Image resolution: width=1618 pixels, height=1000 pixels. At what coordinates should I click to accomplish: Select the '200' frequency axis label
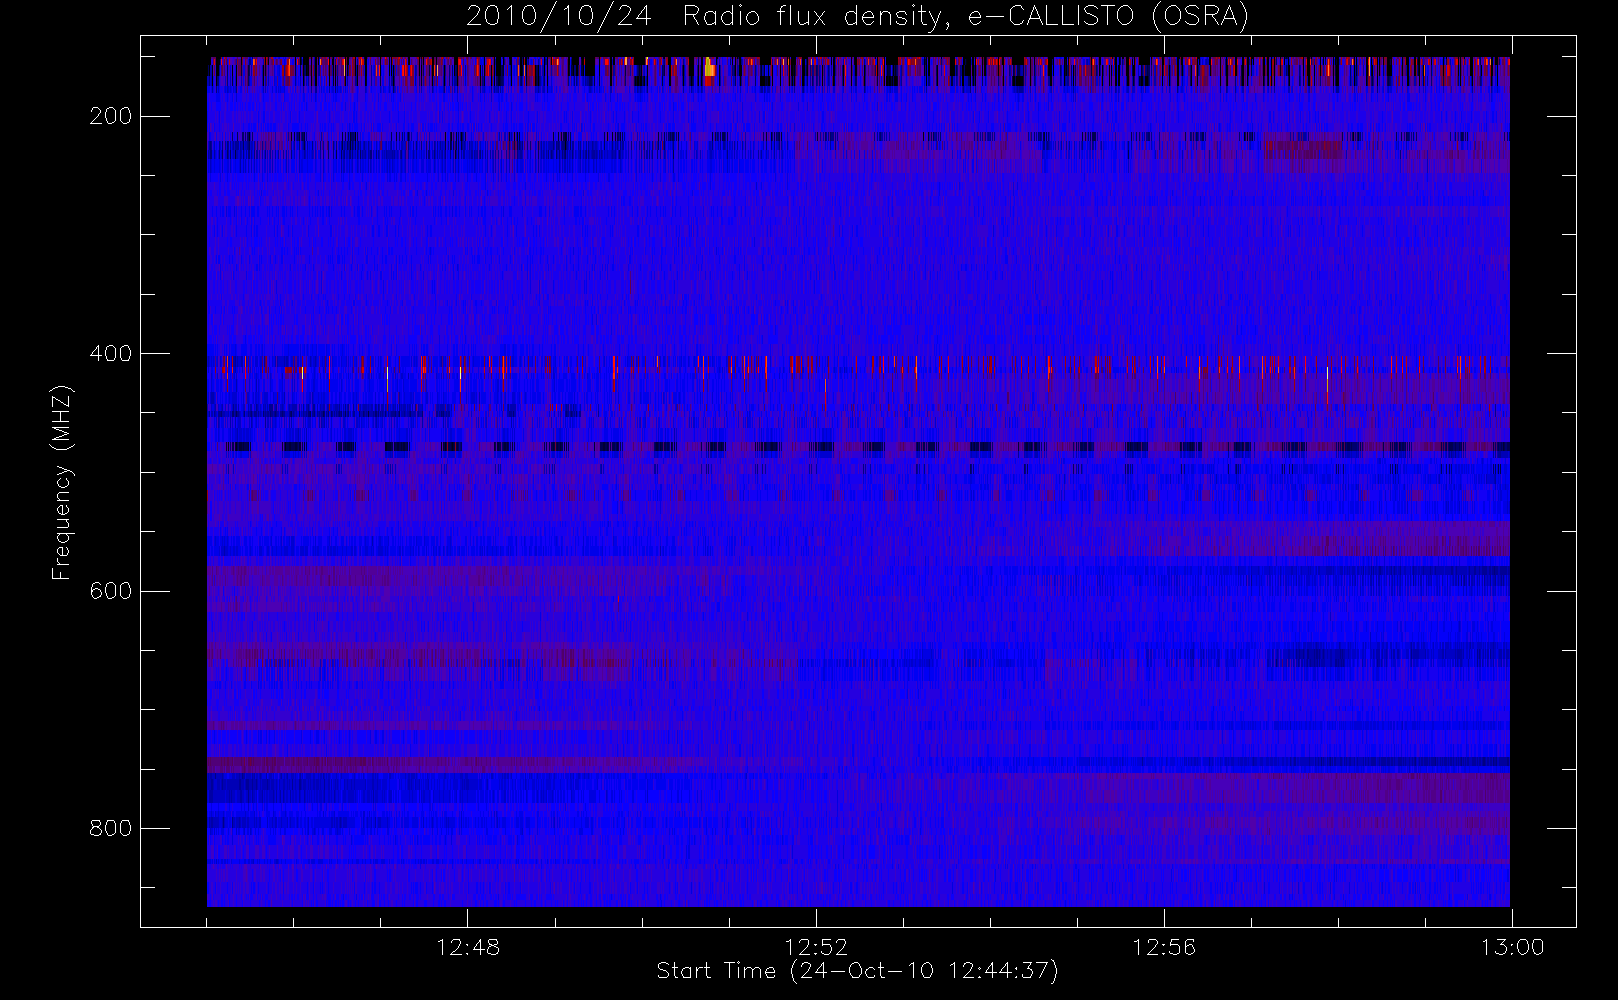click(110, 117)
